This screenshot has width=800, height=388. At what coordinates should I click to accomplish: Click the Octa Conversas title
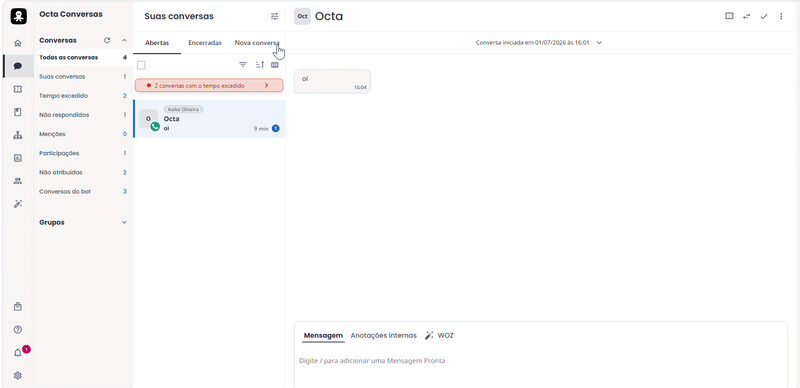tap(71, 14)
